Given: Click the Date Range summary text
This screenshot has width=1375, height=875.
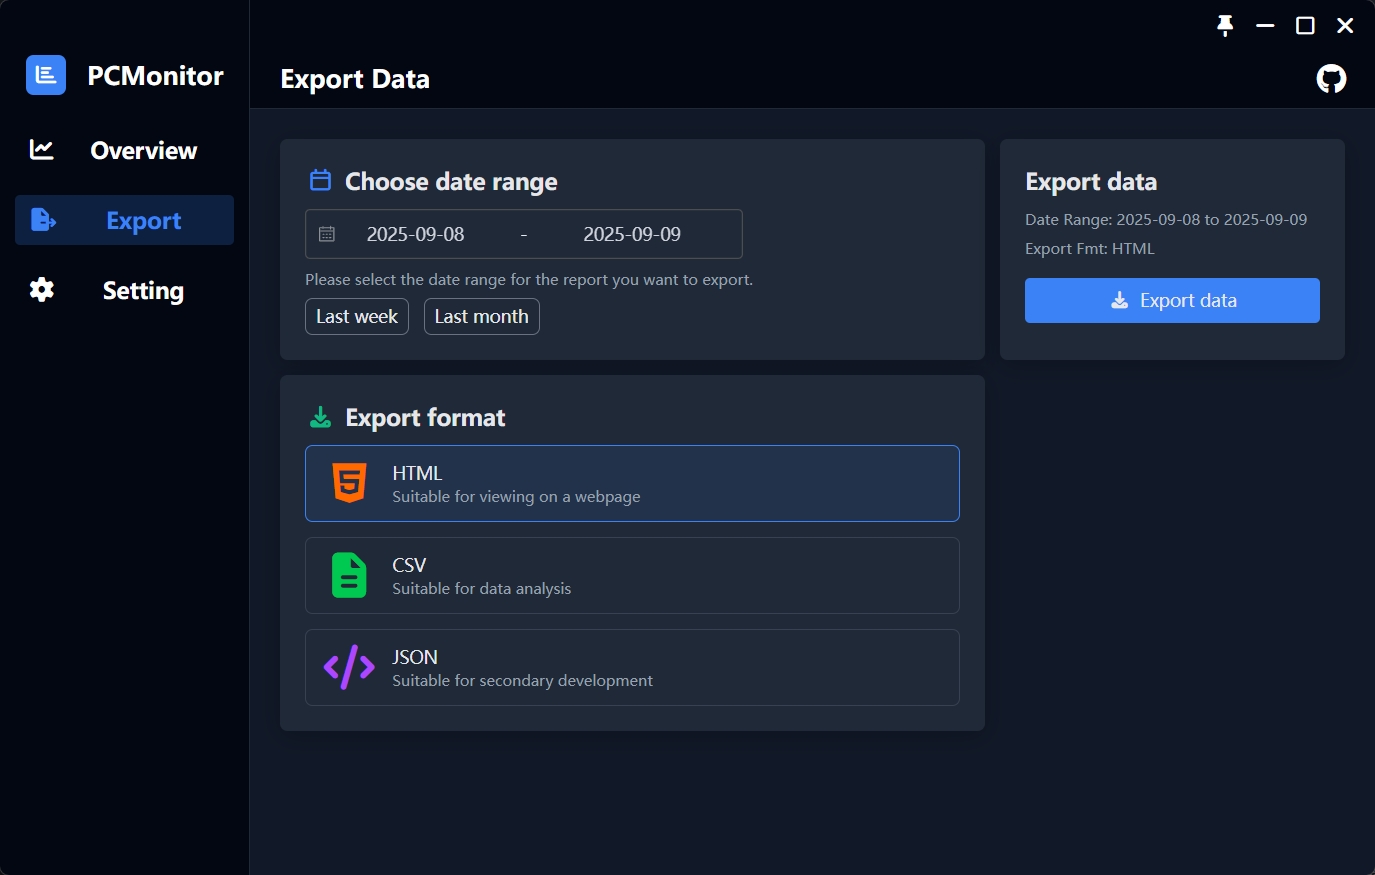Looking at the screenshot, I should (1166, 219).
